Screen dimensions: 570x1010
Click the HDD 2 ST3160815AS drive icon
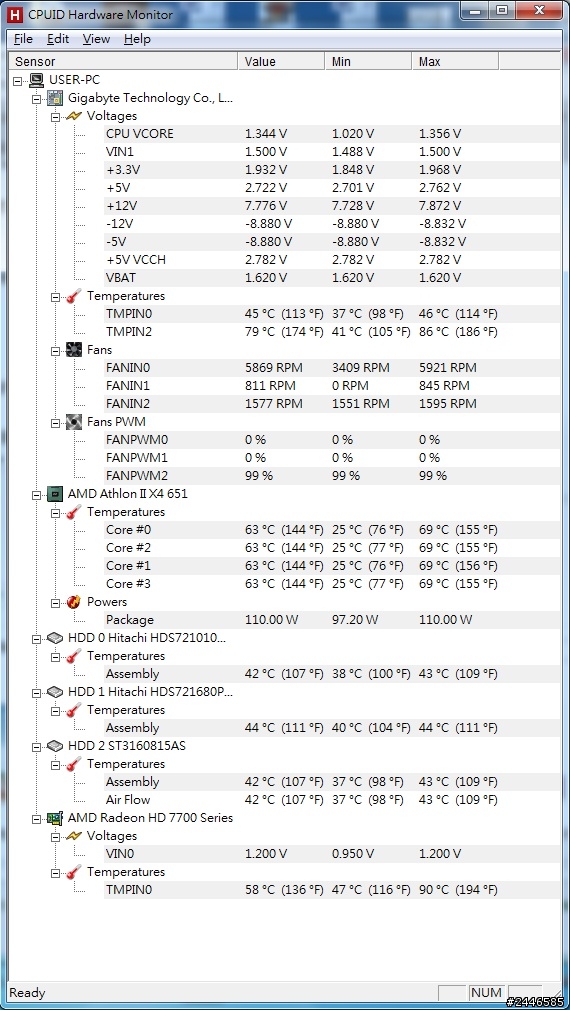point(55,746)
